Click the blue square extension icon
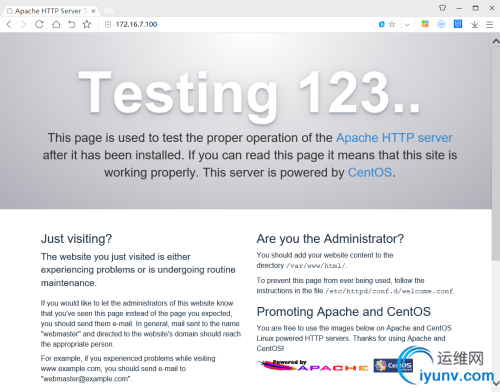Viewport: 500px width, 392px height. click(x=458, y=24)
